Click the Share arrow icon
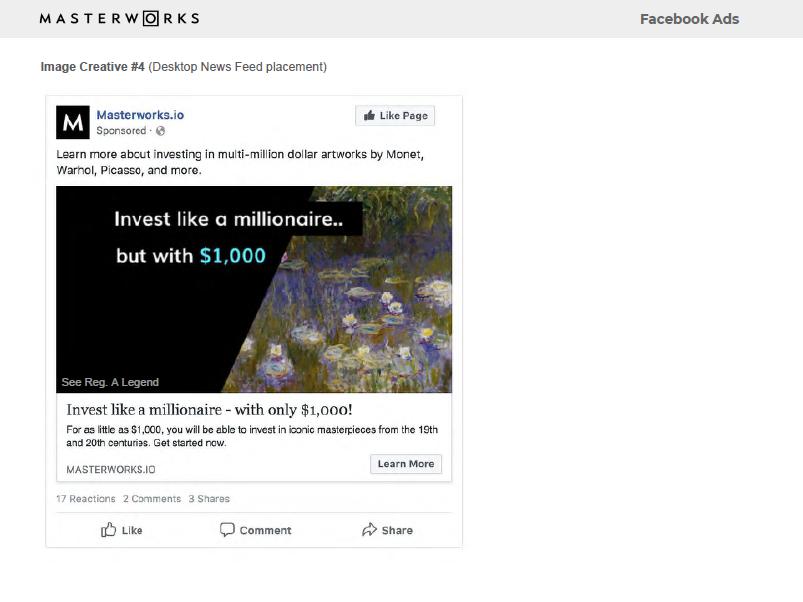Viewport: 803px width, 602px height. pos(369,530)
